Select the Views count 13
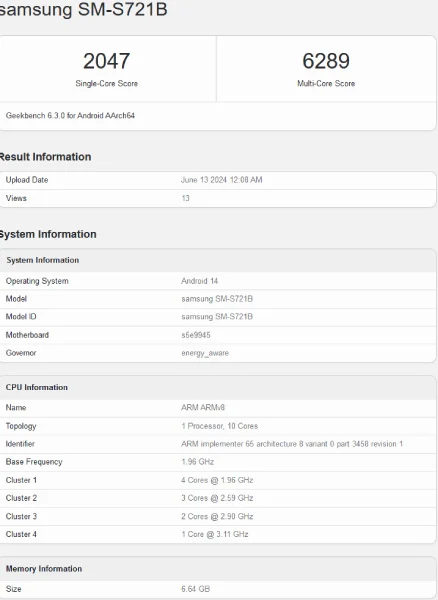Viewport: 438px width, 600px height. pos(186,198)
